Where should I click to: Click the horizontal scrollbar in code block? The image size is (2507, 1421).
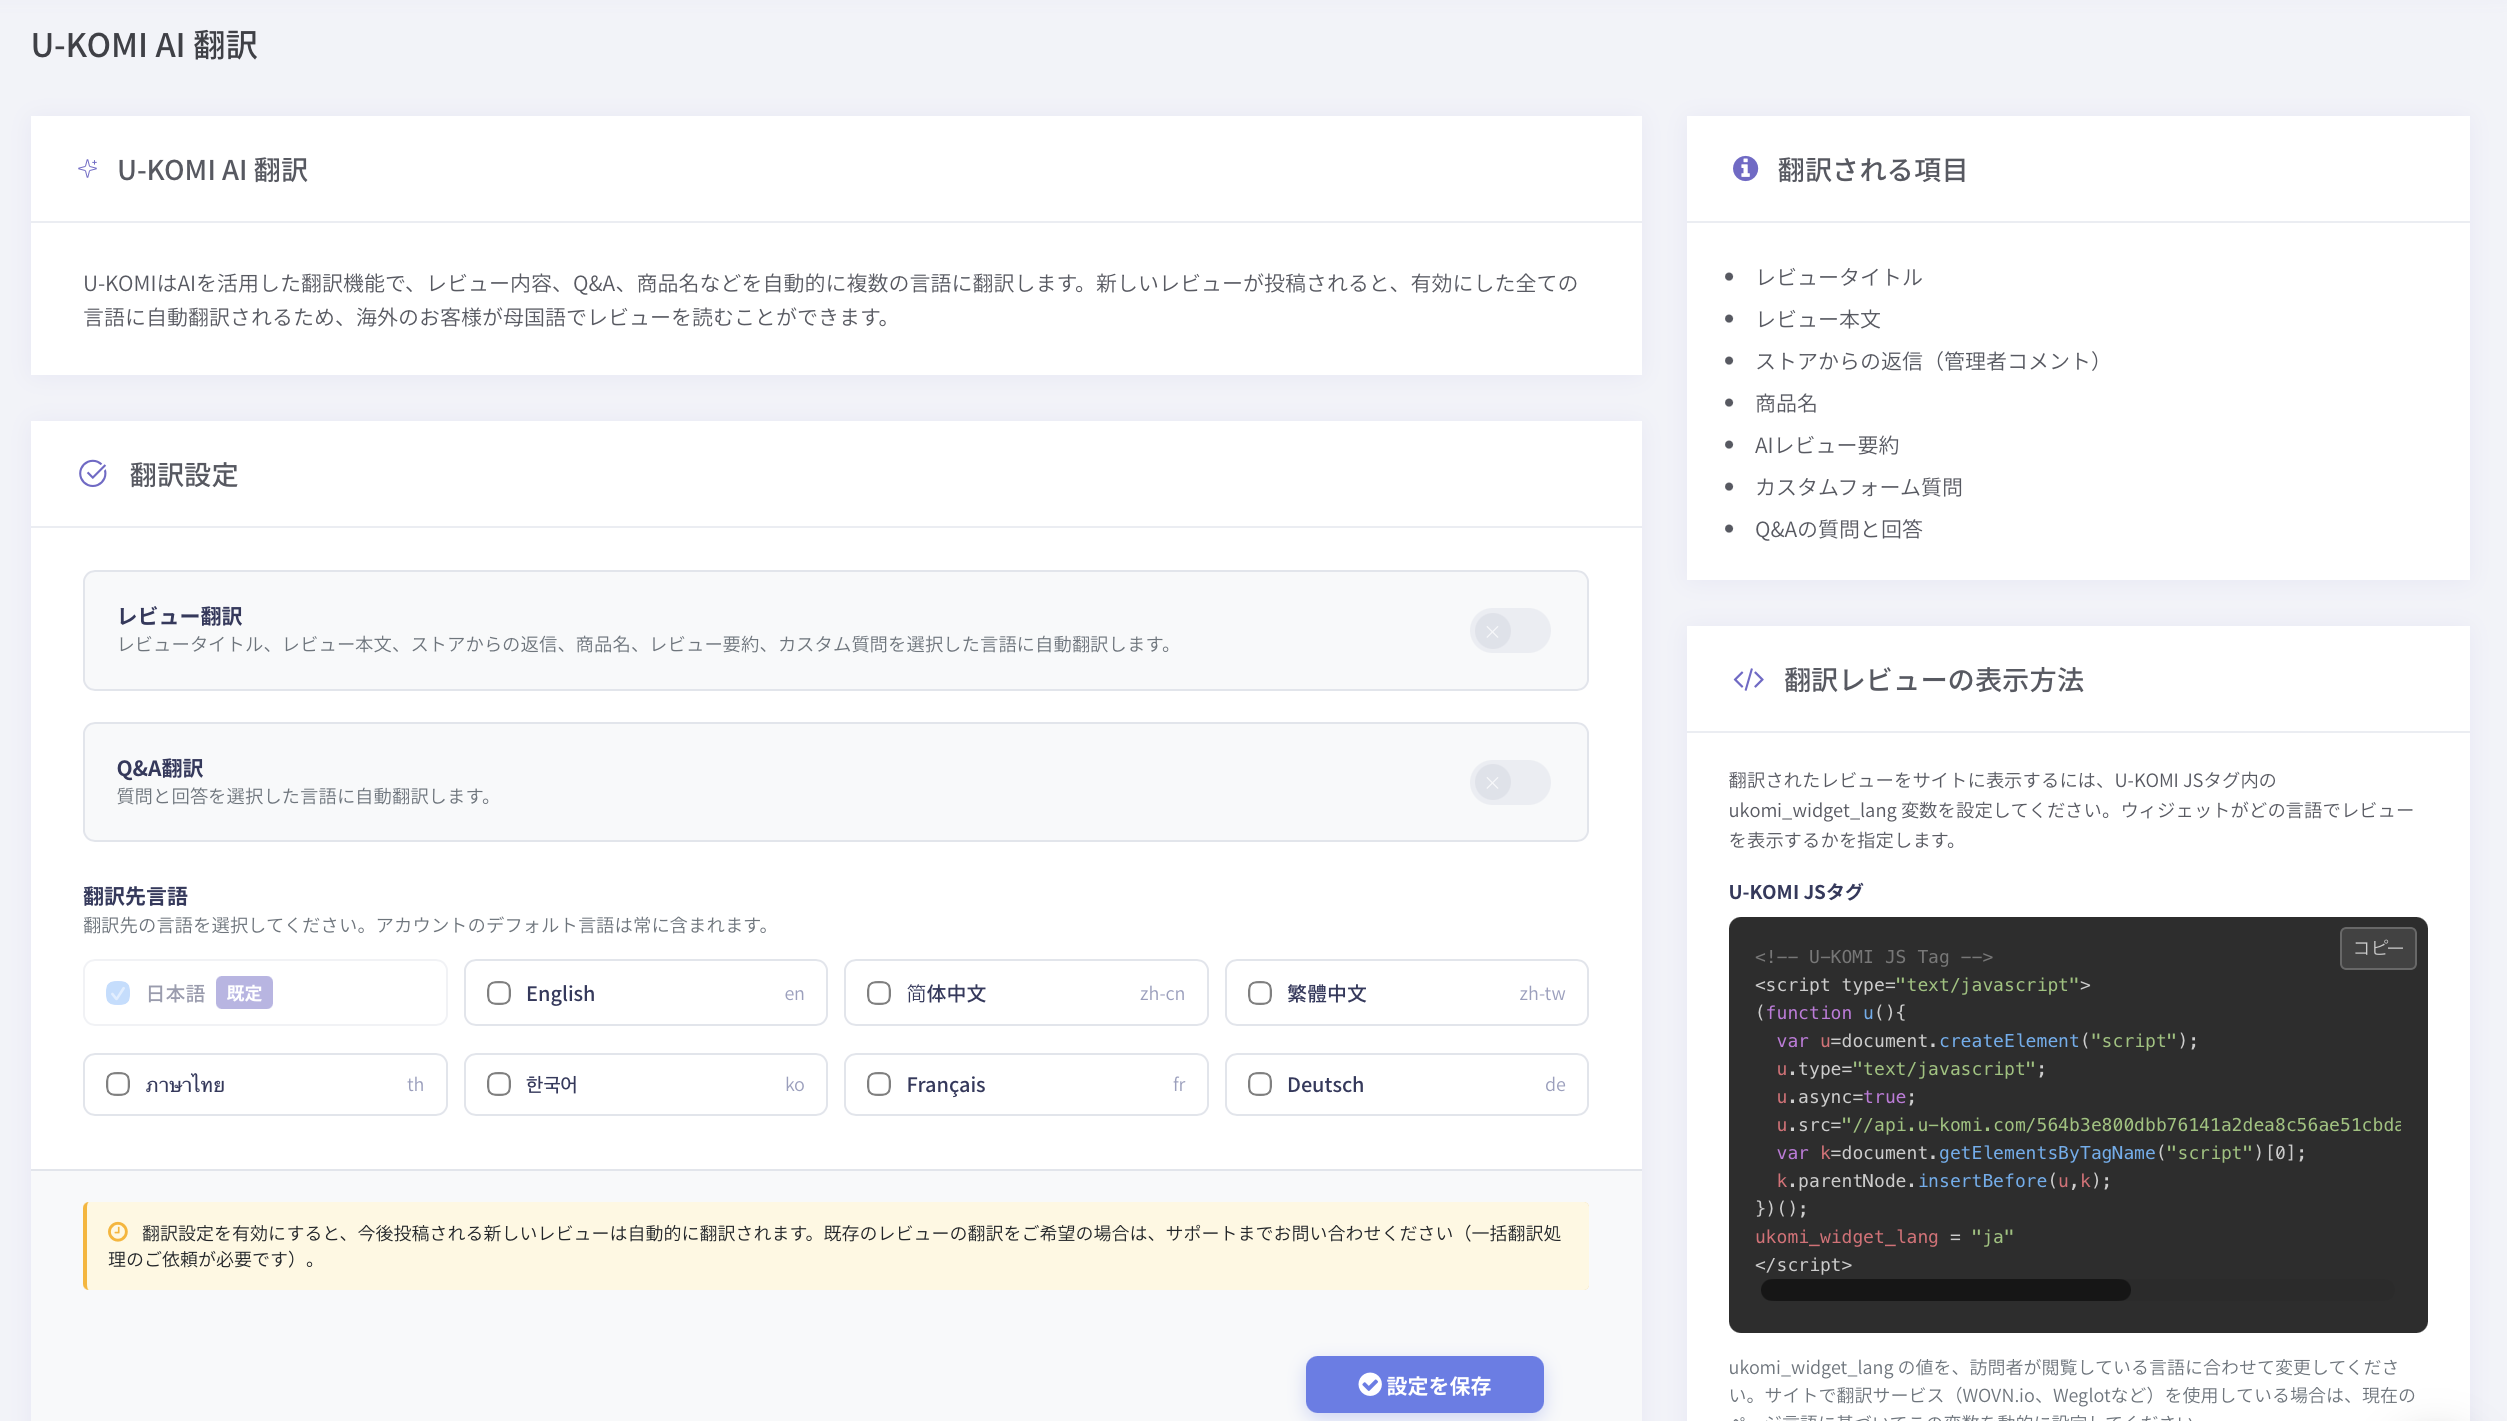pos(1945,1291)
